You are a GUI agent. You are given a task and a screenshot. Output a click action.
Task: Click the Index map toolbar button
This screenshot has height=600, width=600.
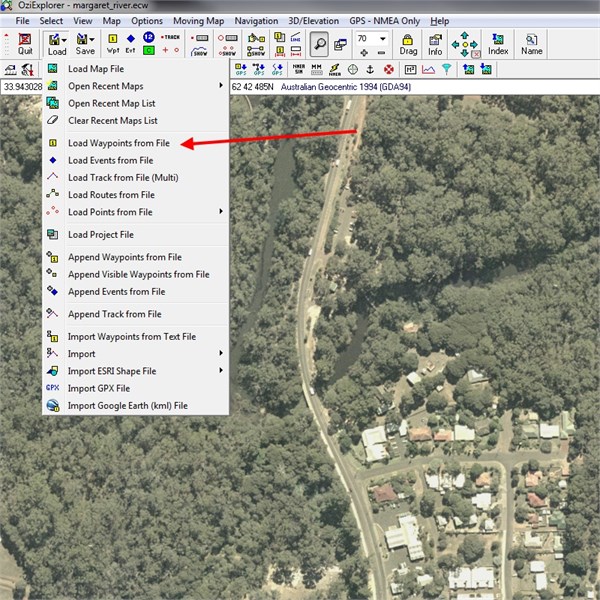498,44
